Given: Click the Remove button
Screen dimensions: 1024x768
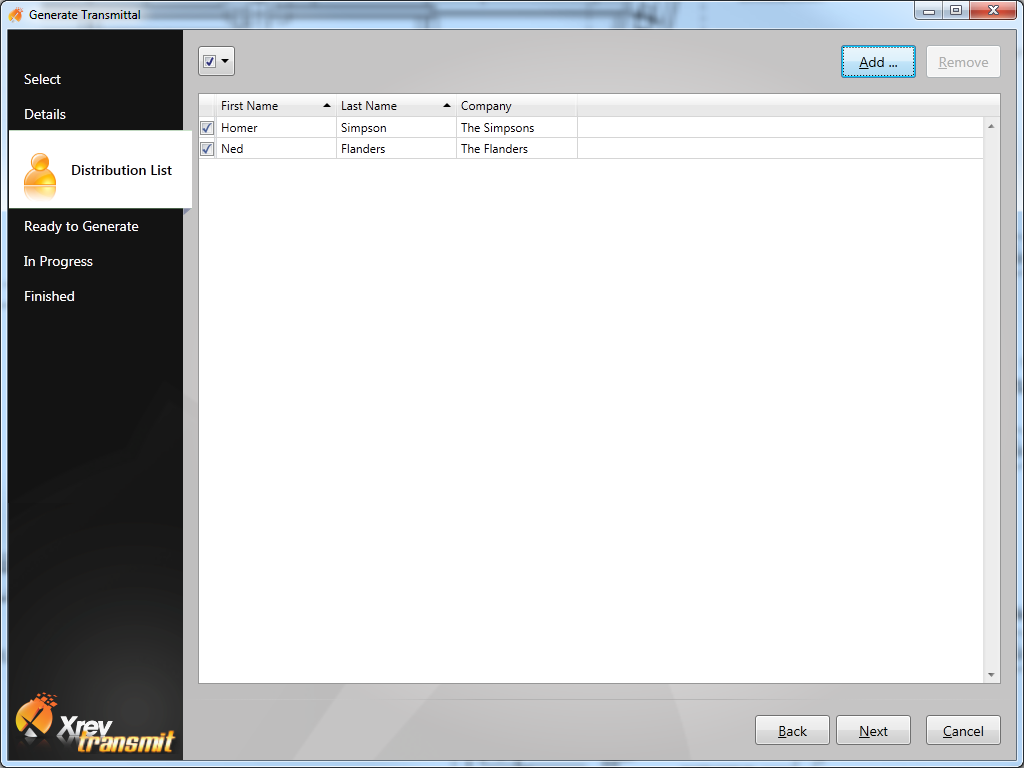Looking at the screenshot, I should 963,62.
